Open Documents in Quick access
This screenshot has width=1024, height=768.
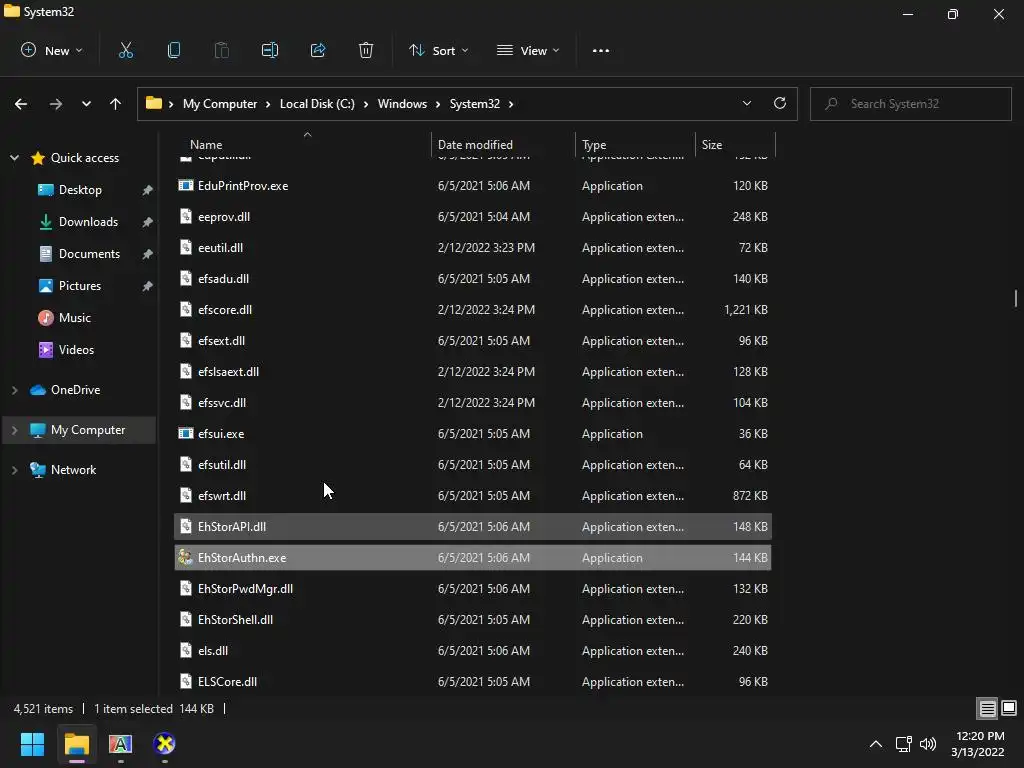tap(89, 253)
